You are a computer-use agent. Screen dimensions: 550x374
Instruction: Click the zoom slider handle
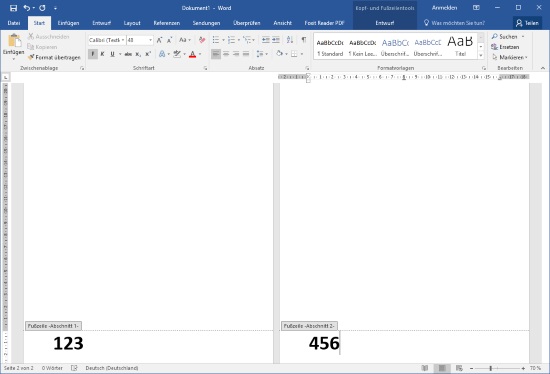(x=491, y=368)
